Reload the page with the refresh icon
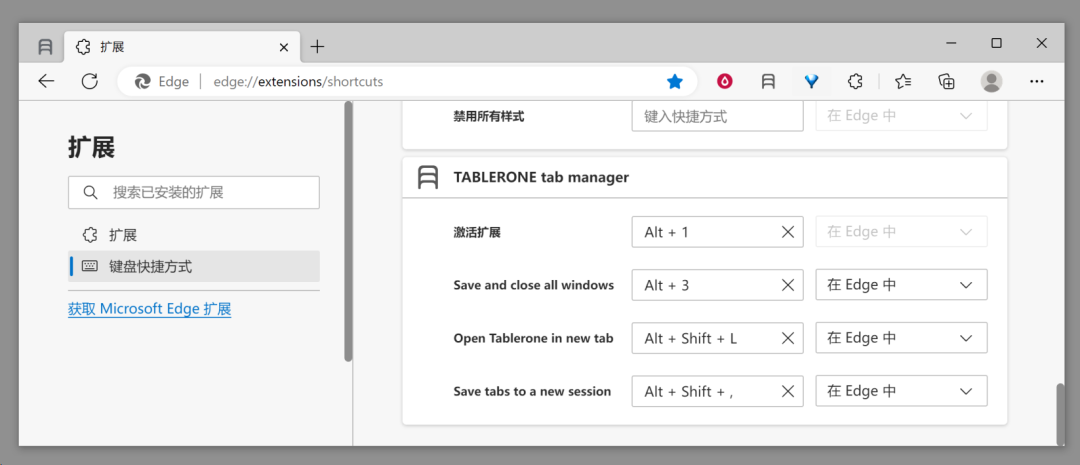Screen dimensions: 1080x465 tap(90, 82)
